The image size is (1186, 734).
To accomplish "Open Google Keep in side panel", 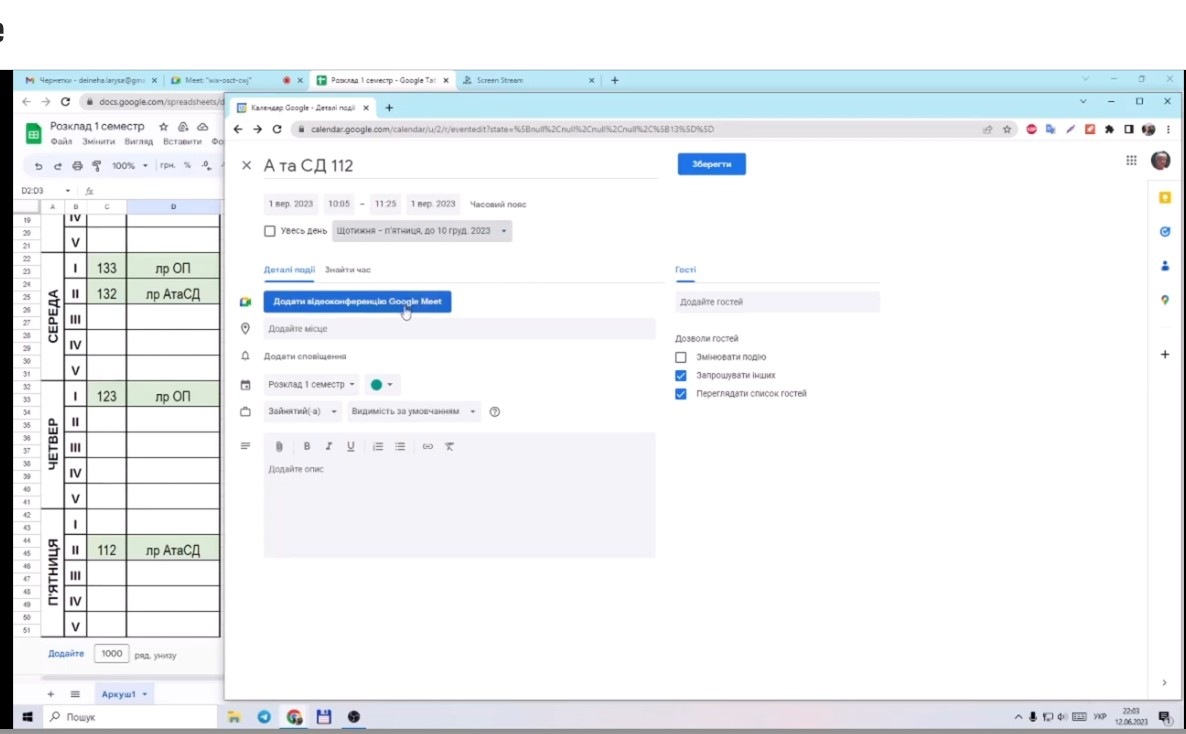I will pyautogui.click(x=1164, y=198).
